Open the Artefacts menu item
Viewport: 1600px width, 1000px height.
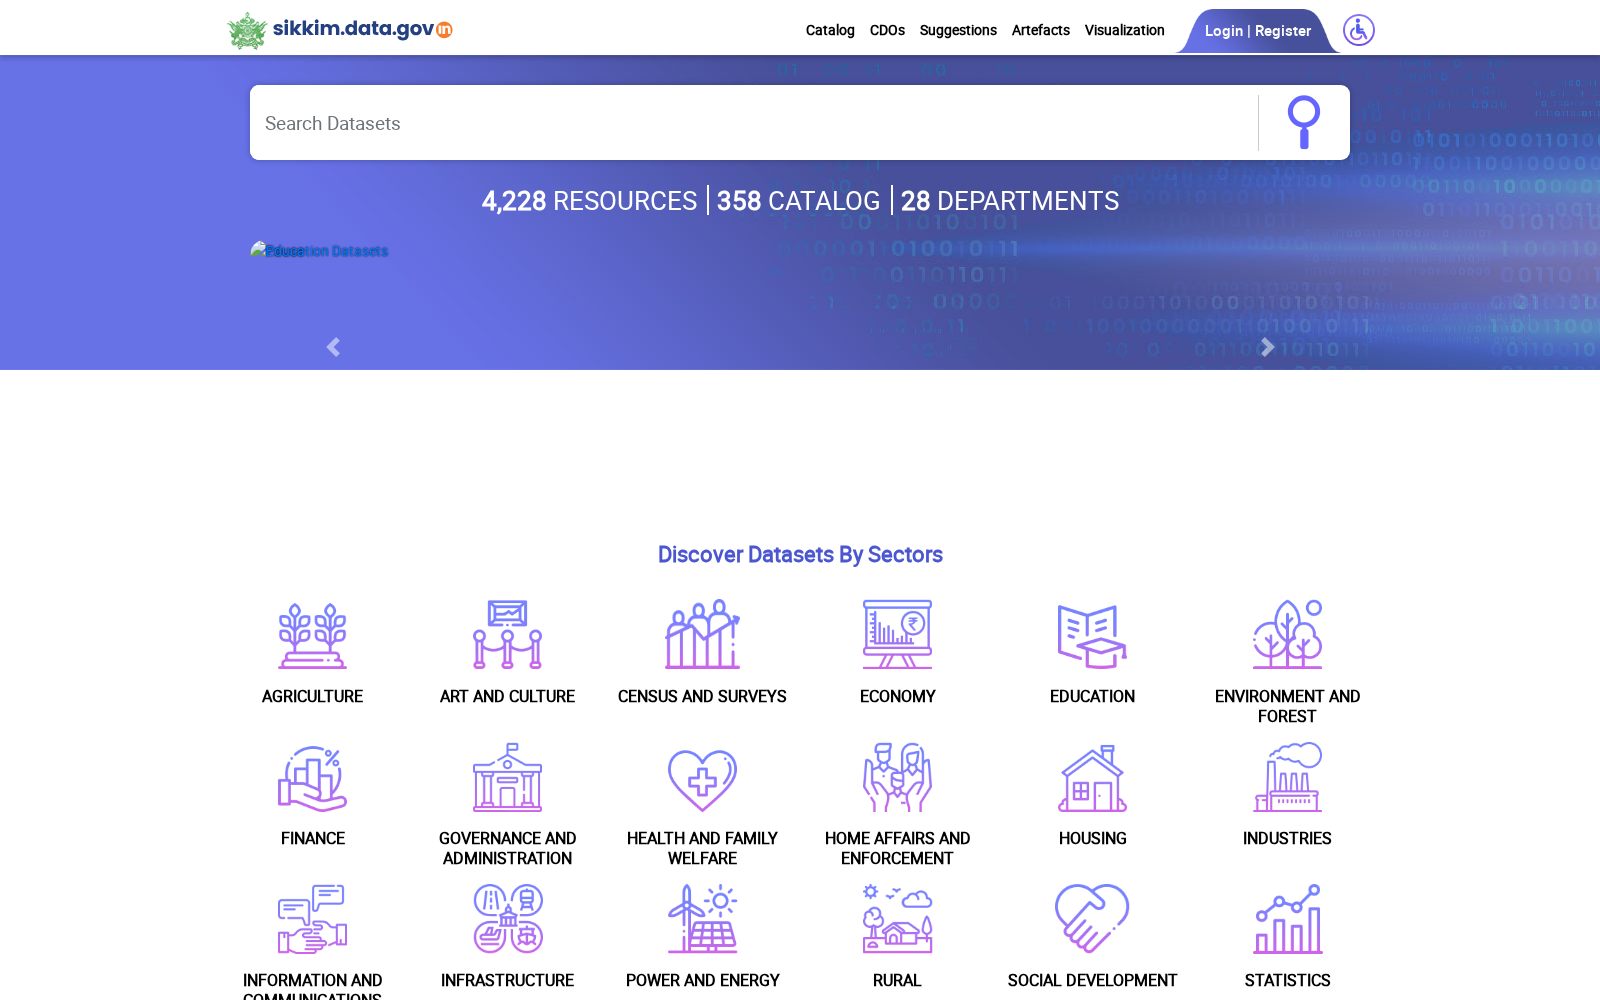pos(1040,30)
